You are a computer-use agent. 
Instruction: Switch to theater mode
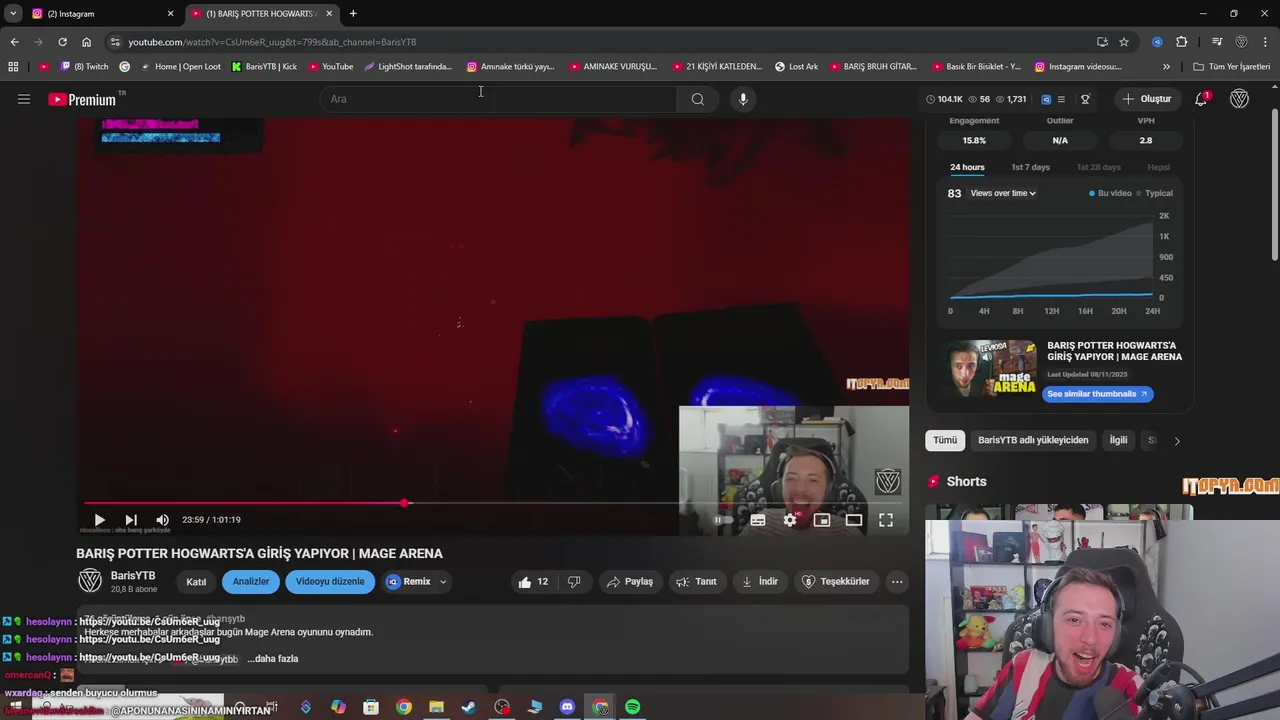(854, 520)
